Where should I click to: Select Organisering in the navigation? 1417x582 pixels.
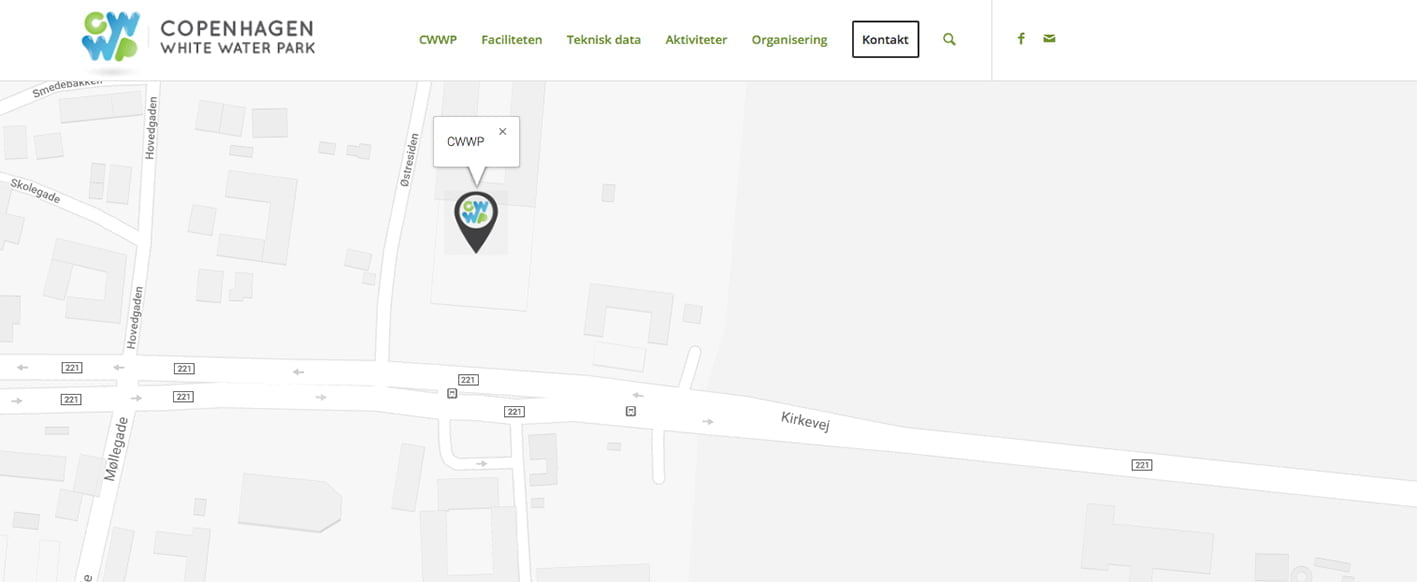[x=789, y=40]
